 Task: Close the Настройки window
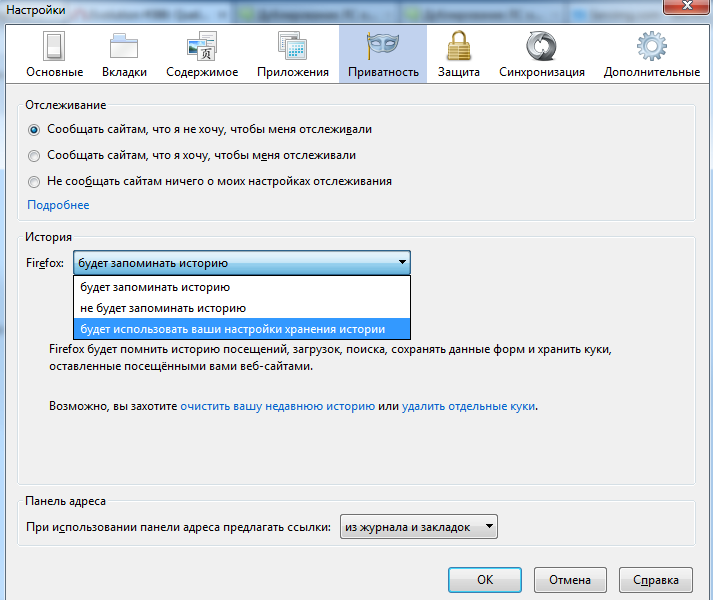tap(687, 6)
